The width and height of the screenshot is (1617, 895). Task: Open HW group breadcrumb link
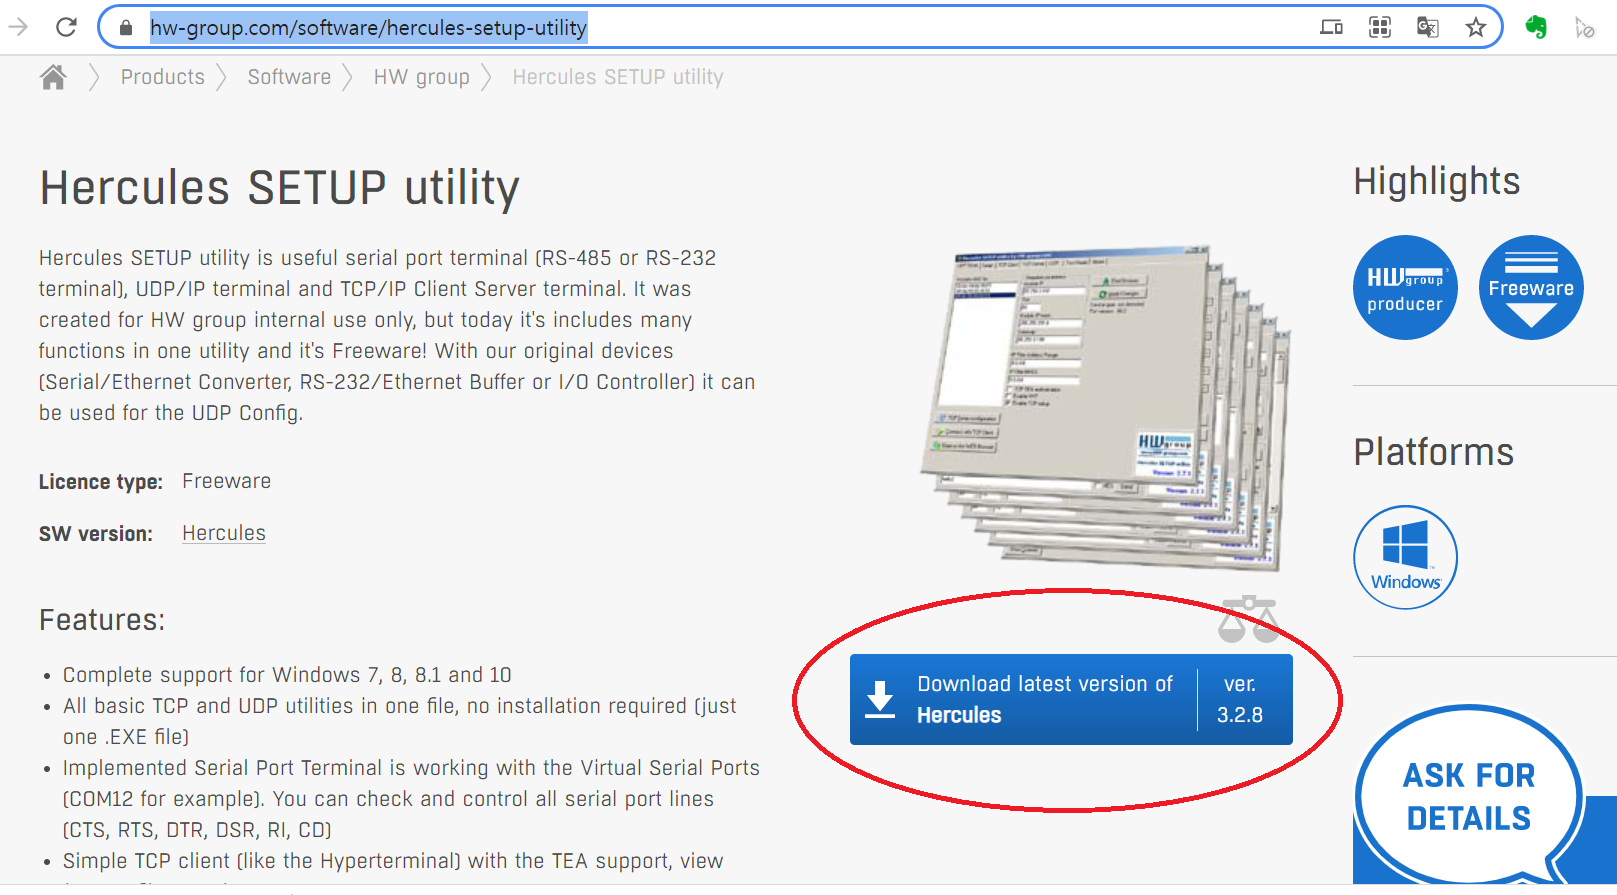click(x=422, y=77)
